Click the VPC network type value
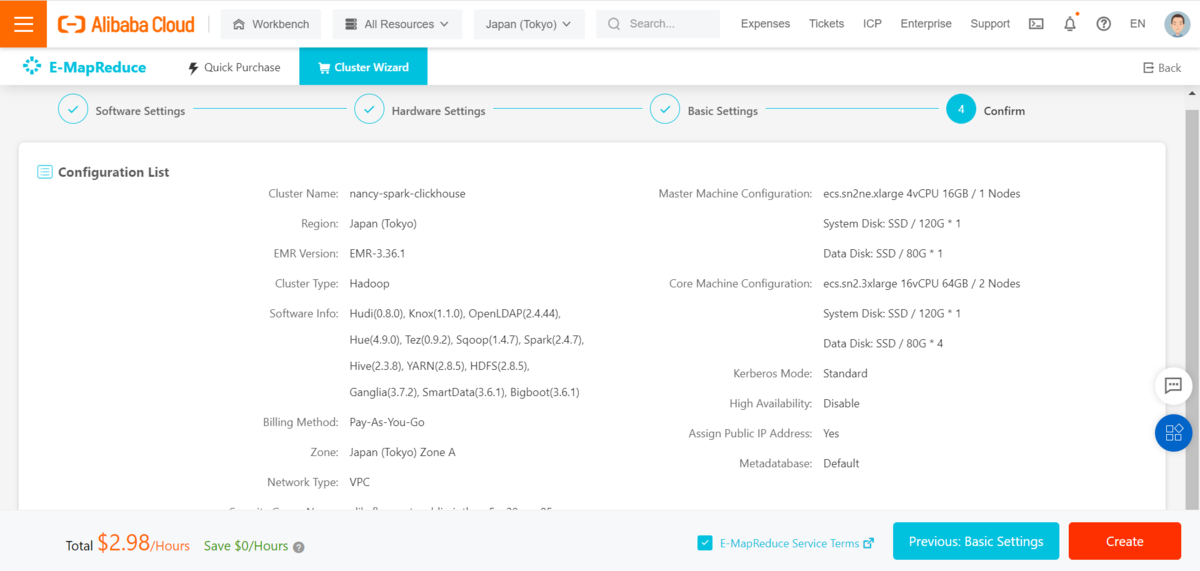 tap(359, 482)
